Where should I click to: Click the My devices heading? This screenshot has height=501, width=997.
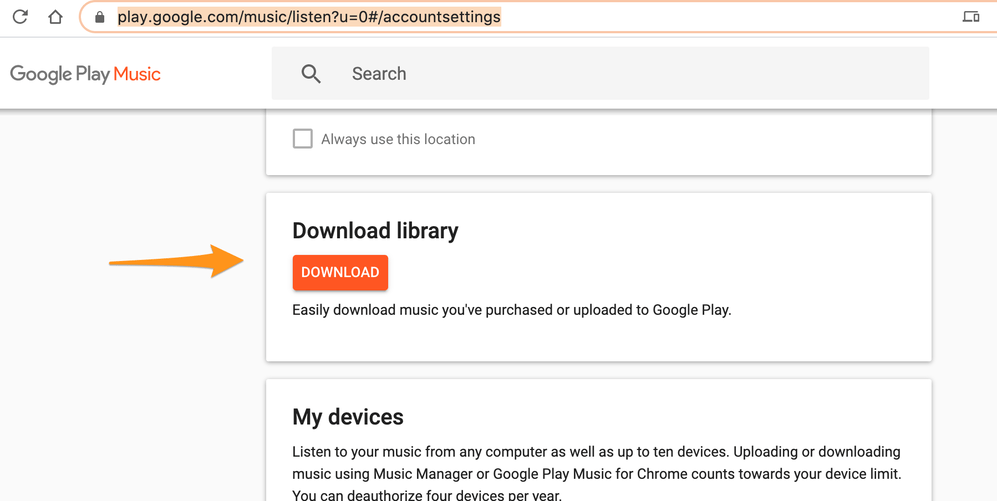(x=348, y=417)
